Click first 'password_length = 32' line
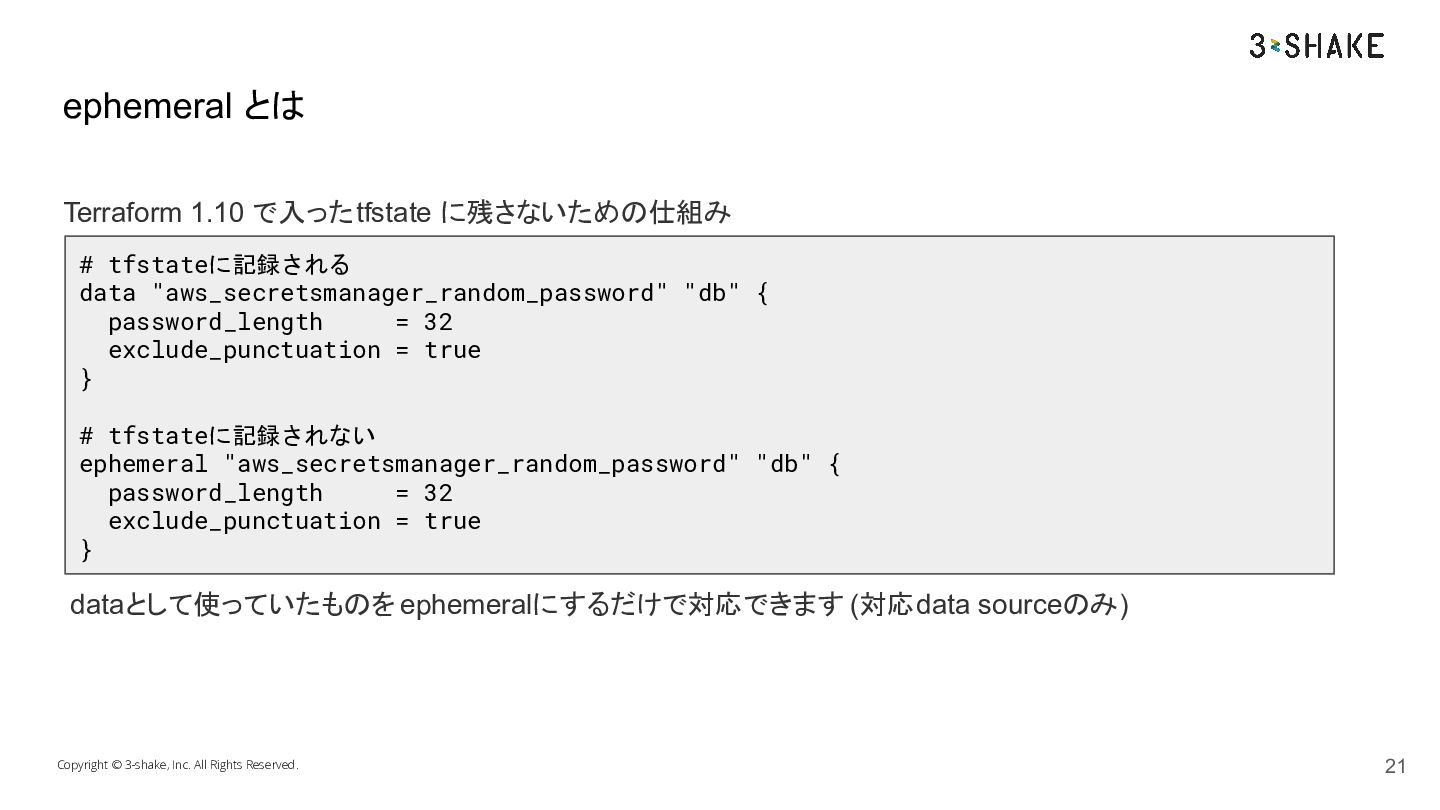The height and width of the screenshot is (810, 1440). click(280, 322)
